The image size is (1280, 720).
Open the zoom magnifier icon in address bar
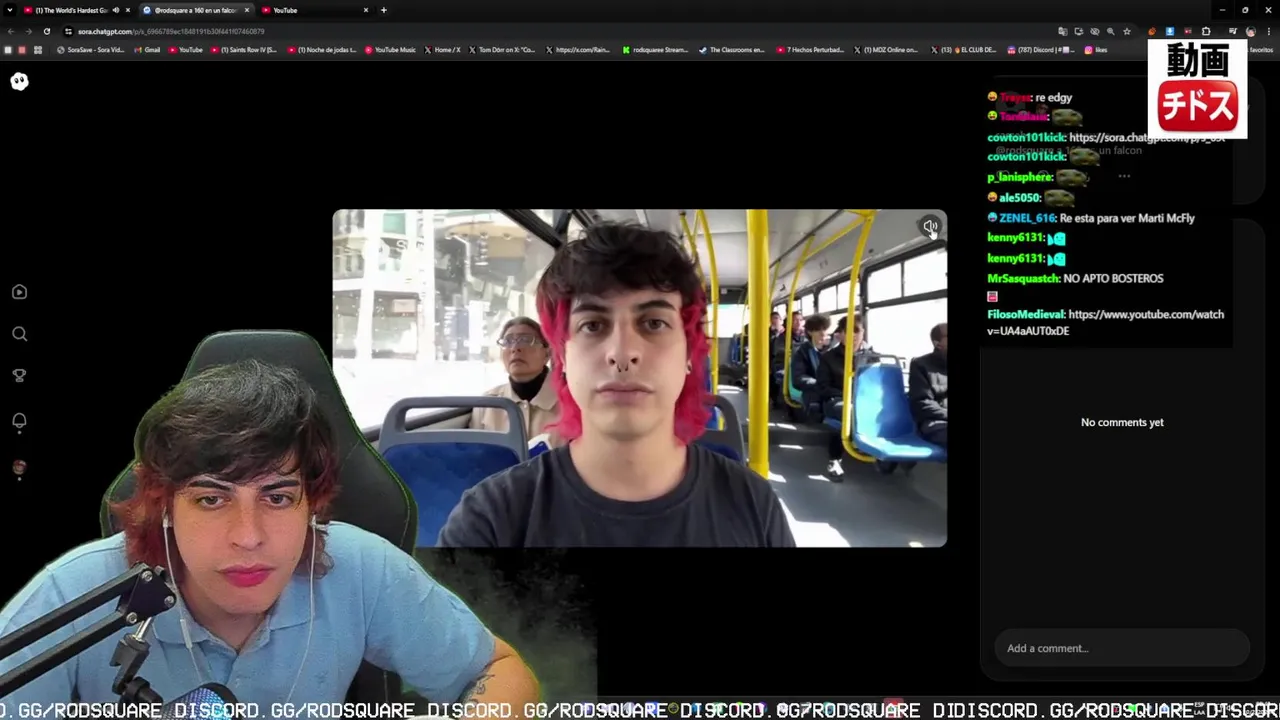pos(1111,31)
